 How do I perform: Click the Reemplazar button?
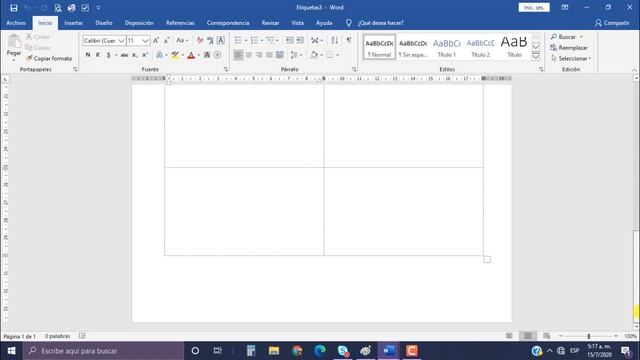point(569,48)
